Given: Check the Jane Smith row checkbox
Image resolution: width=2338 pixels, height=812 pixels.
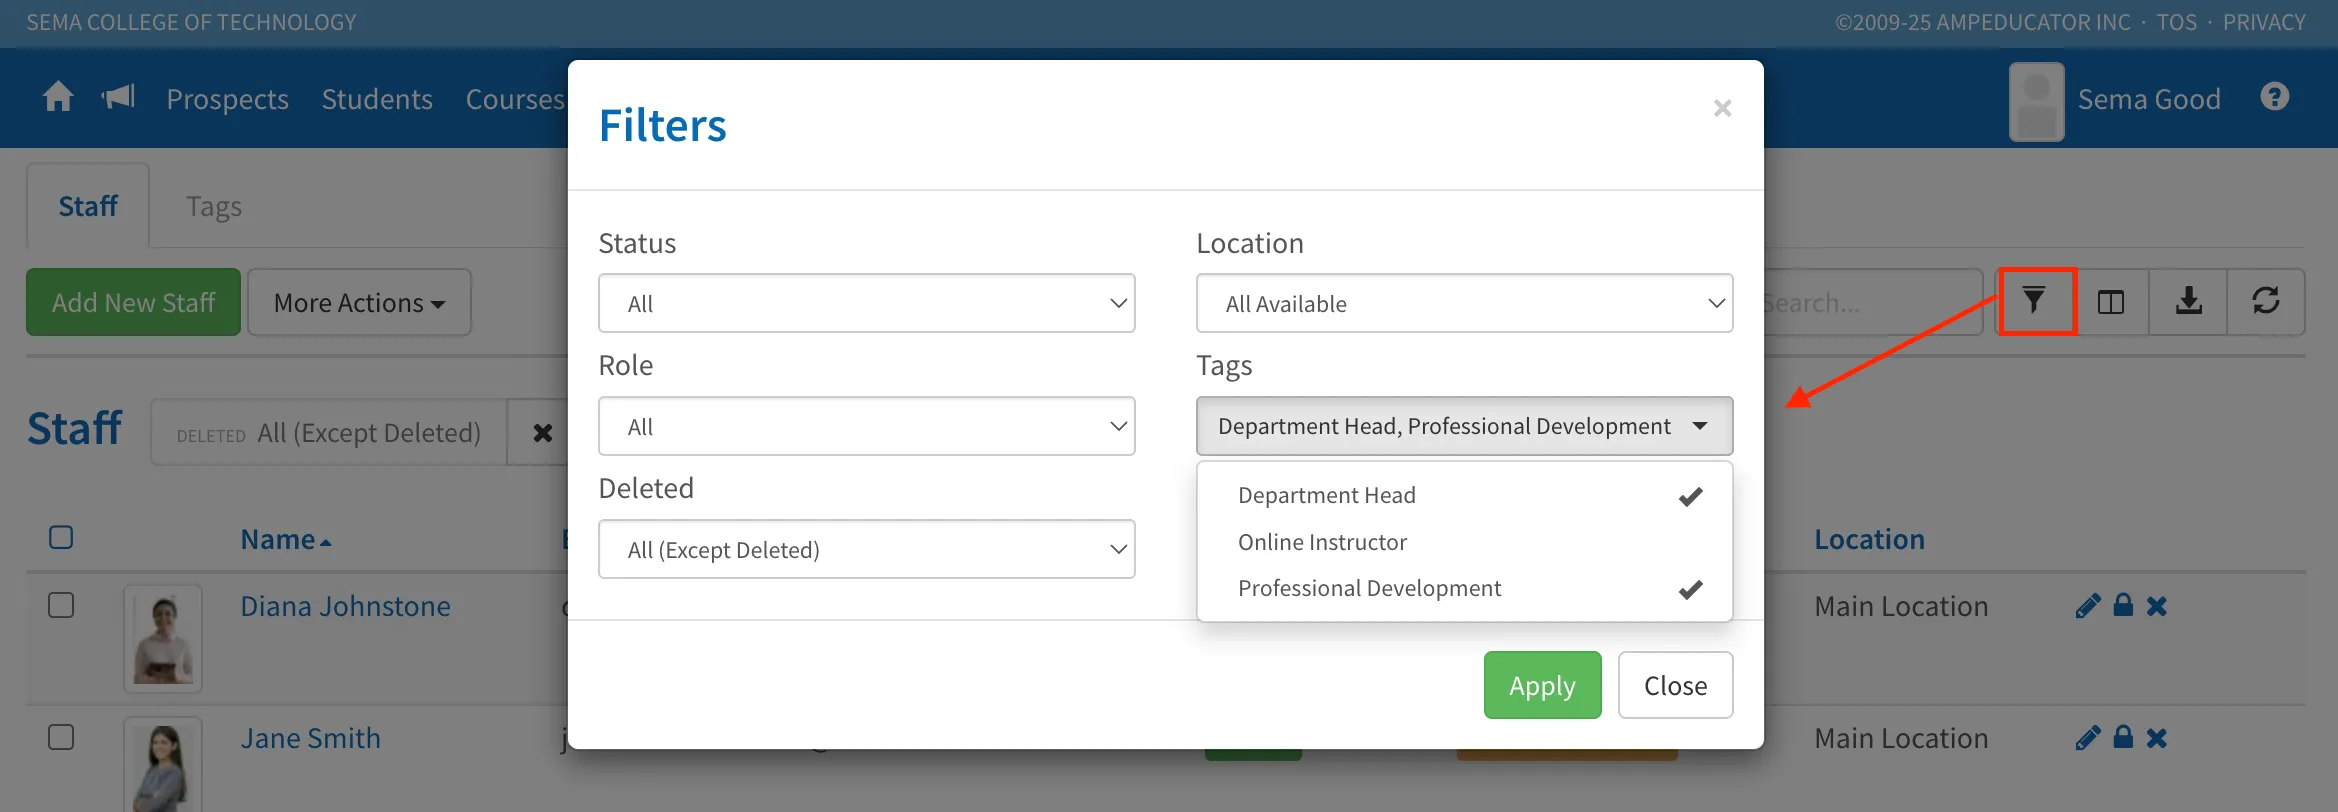Looking at the screenshot, I should click(61, 738).
